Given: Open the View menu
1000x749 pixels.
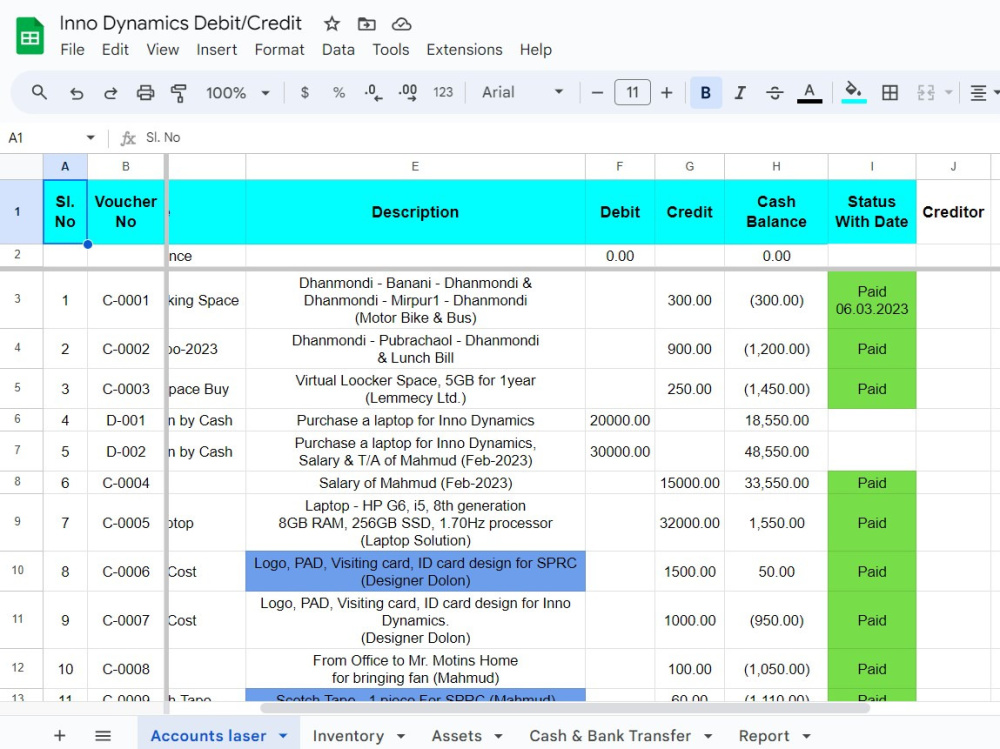Looking at the screenshot, I should click(163, 50).
